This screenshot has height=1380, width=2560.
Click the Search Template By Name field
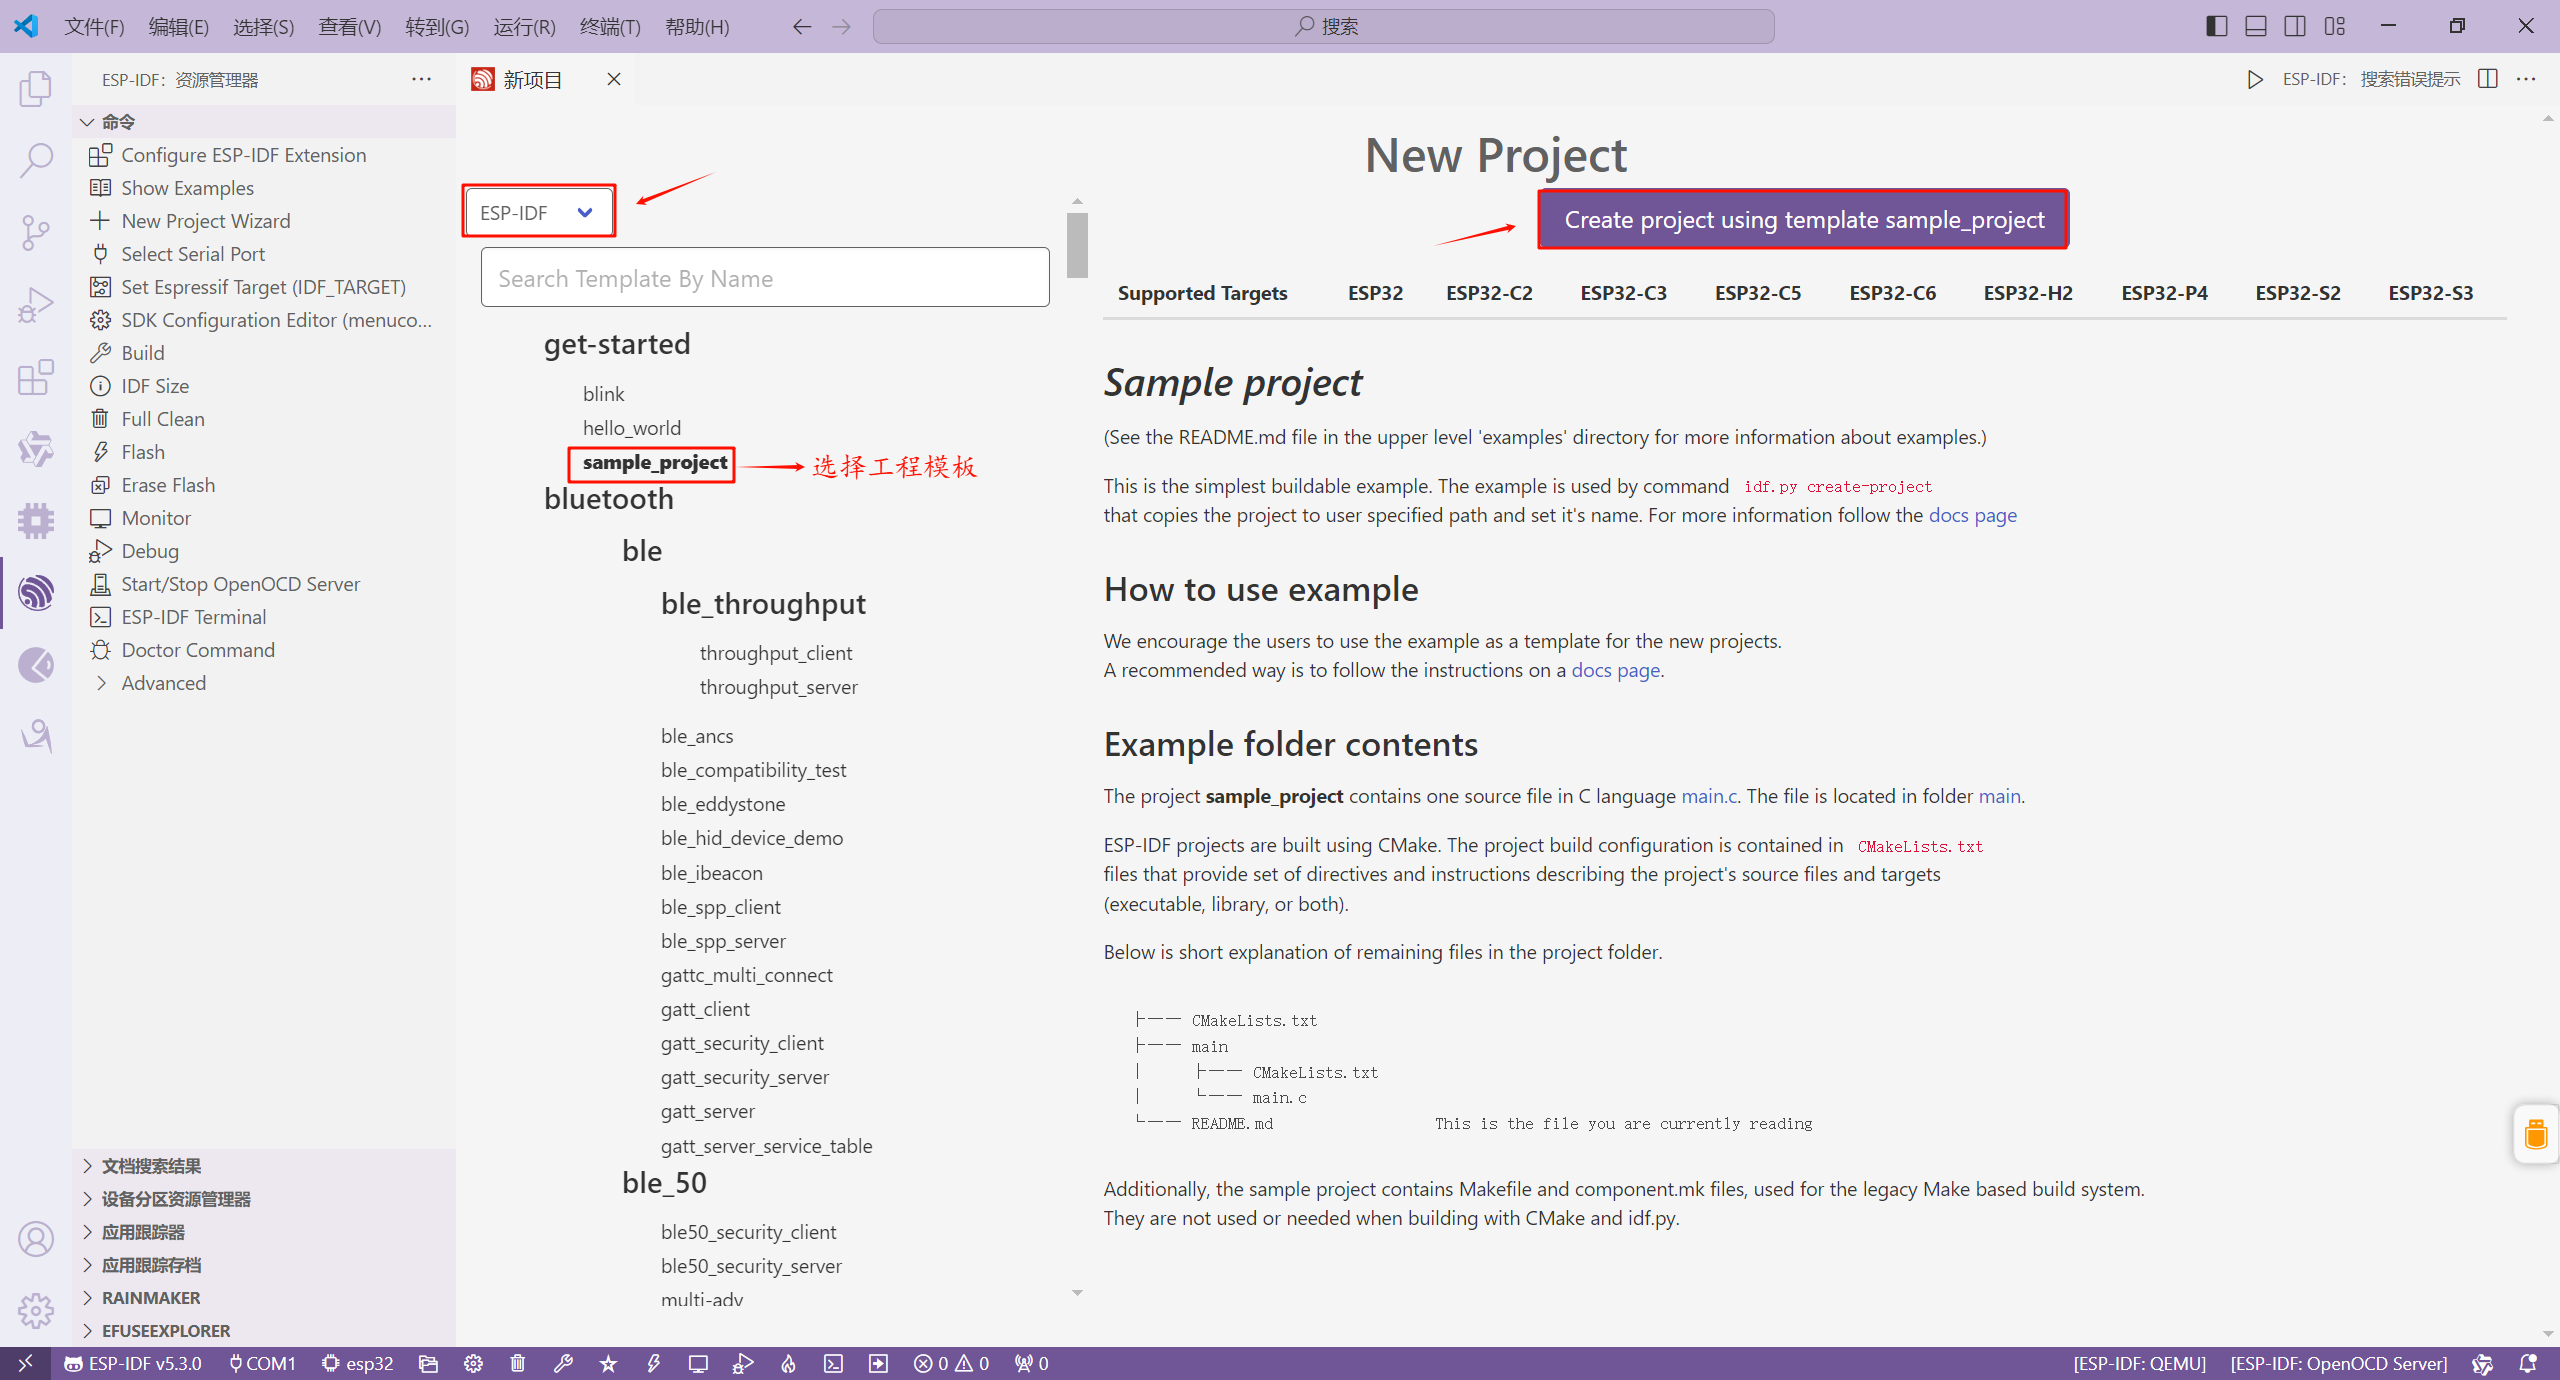click(x=764, y=278)
